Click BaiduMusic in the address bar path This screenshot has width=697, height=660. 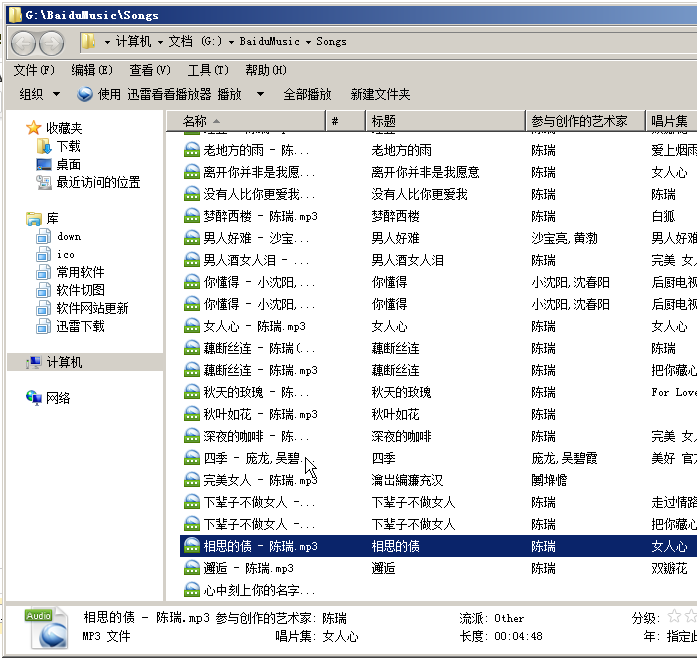coord(269,41)
